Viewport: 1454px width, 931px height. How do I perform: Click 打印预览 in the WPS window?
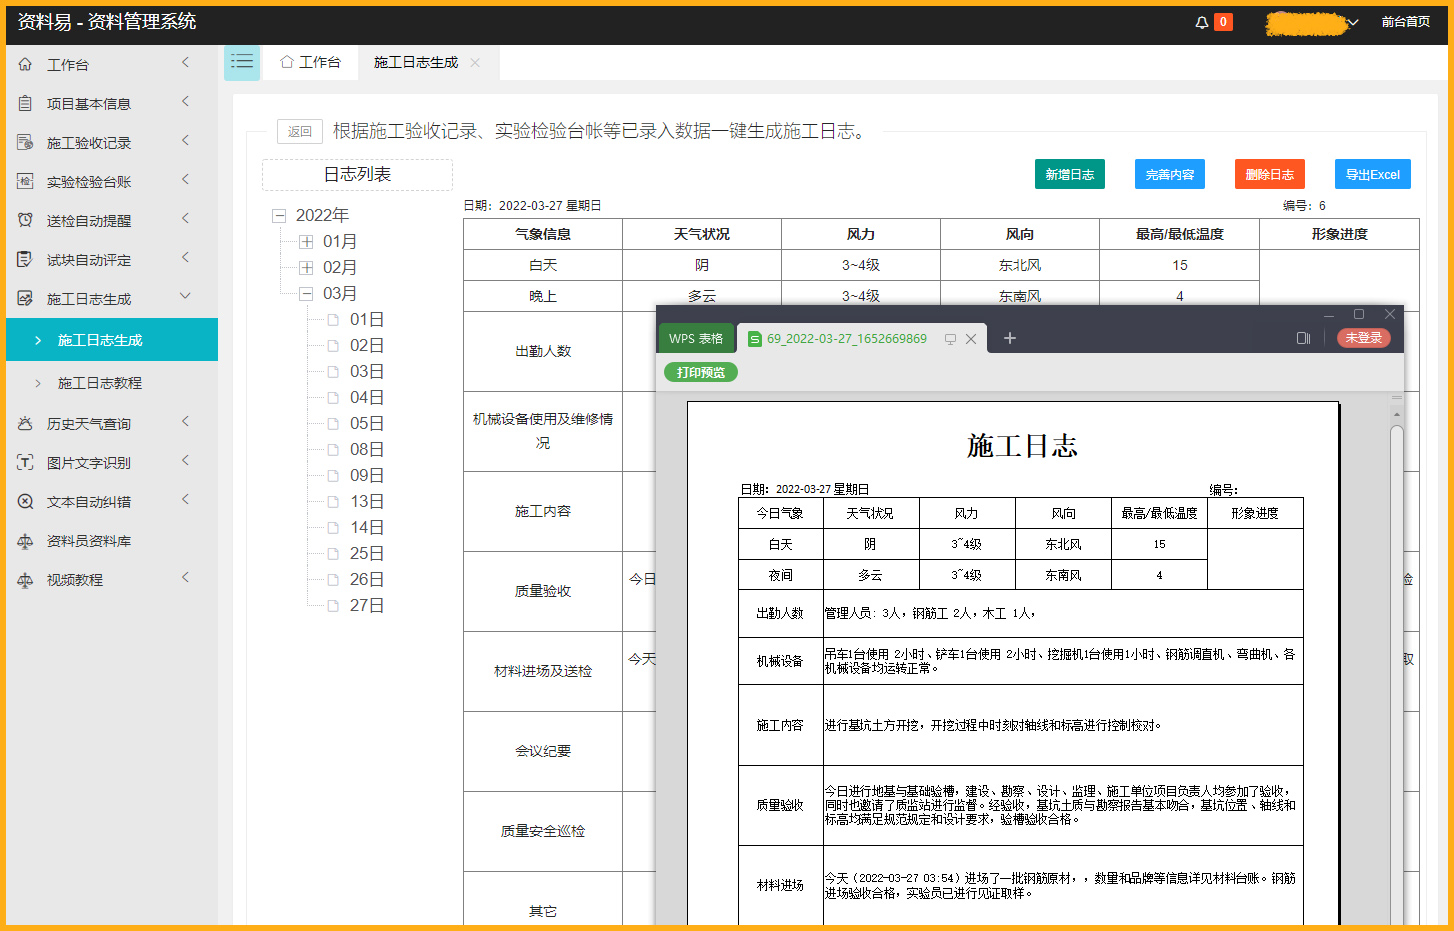coord(700,371)
